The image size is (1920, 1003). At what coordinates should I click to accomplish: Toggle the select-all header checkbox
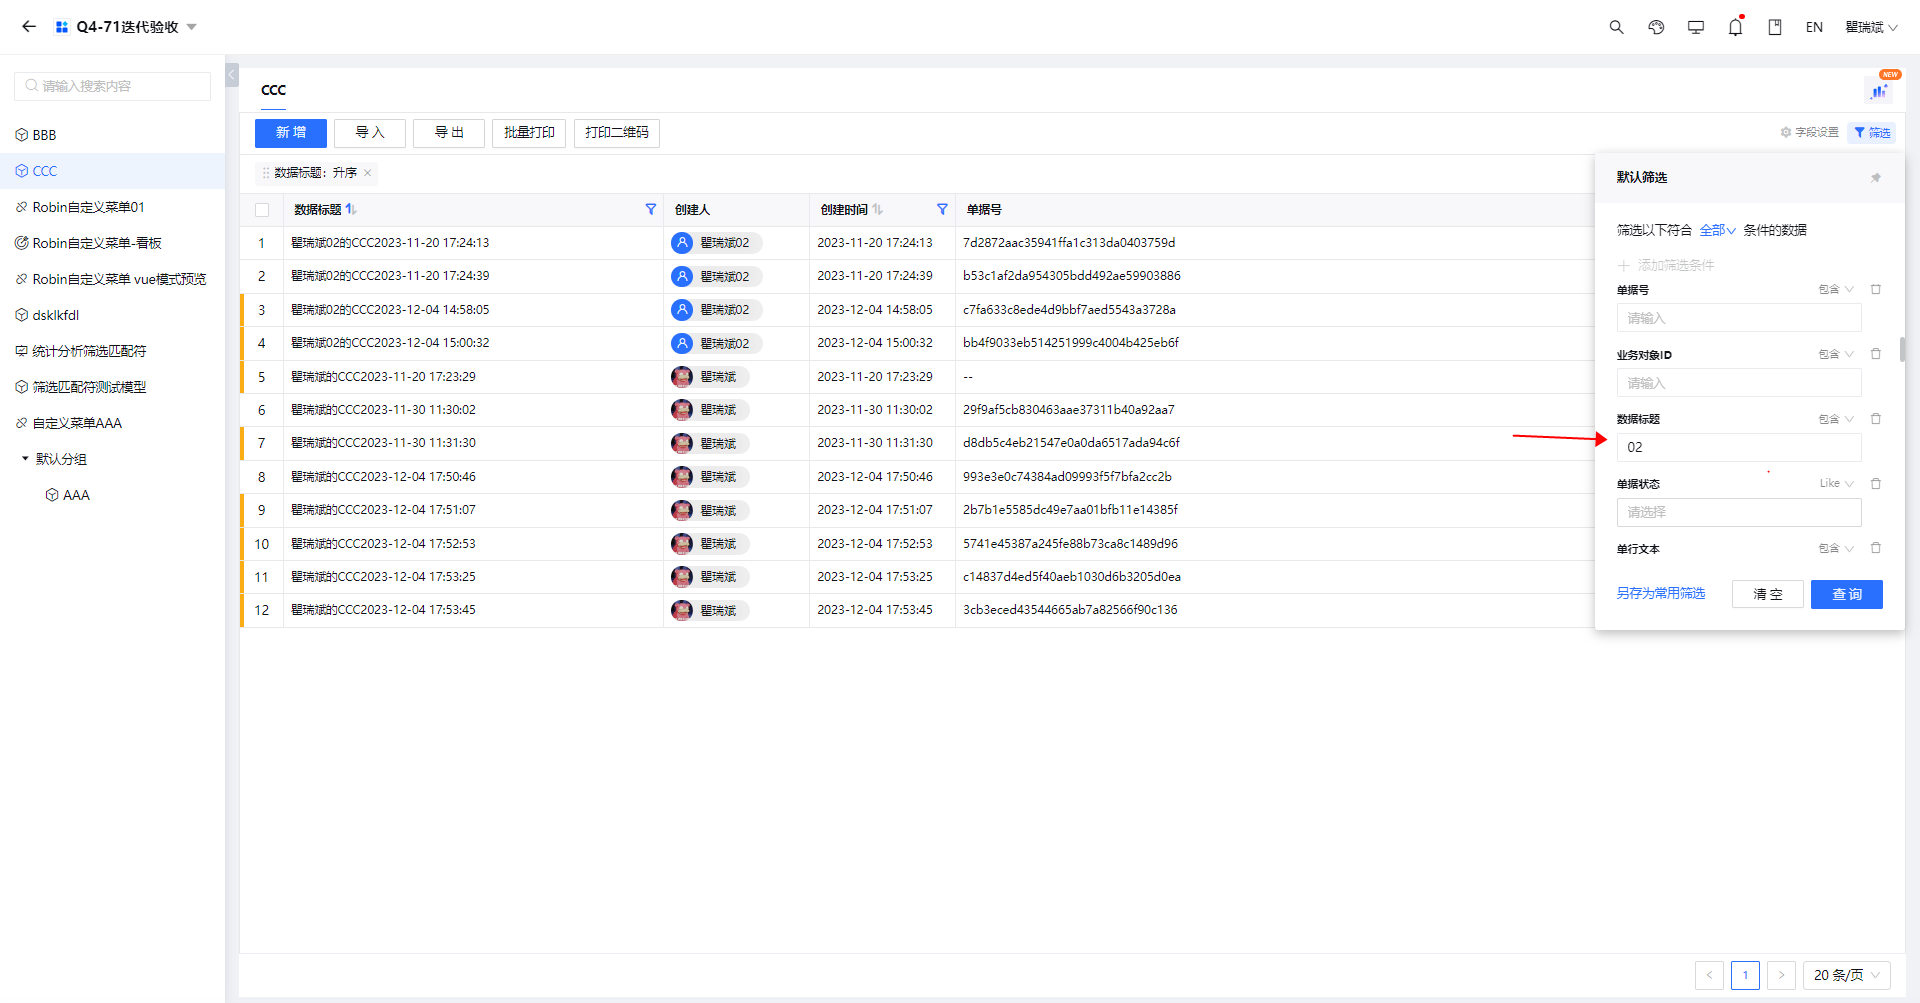262,210
